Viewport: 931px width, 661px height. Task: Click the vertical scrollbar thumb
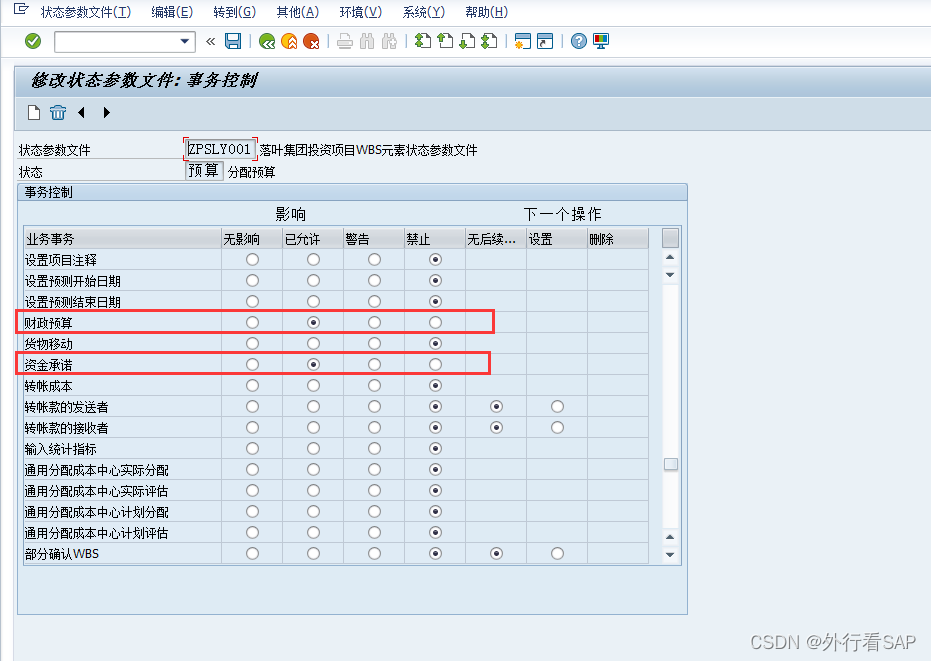click(x=670, y=464)
